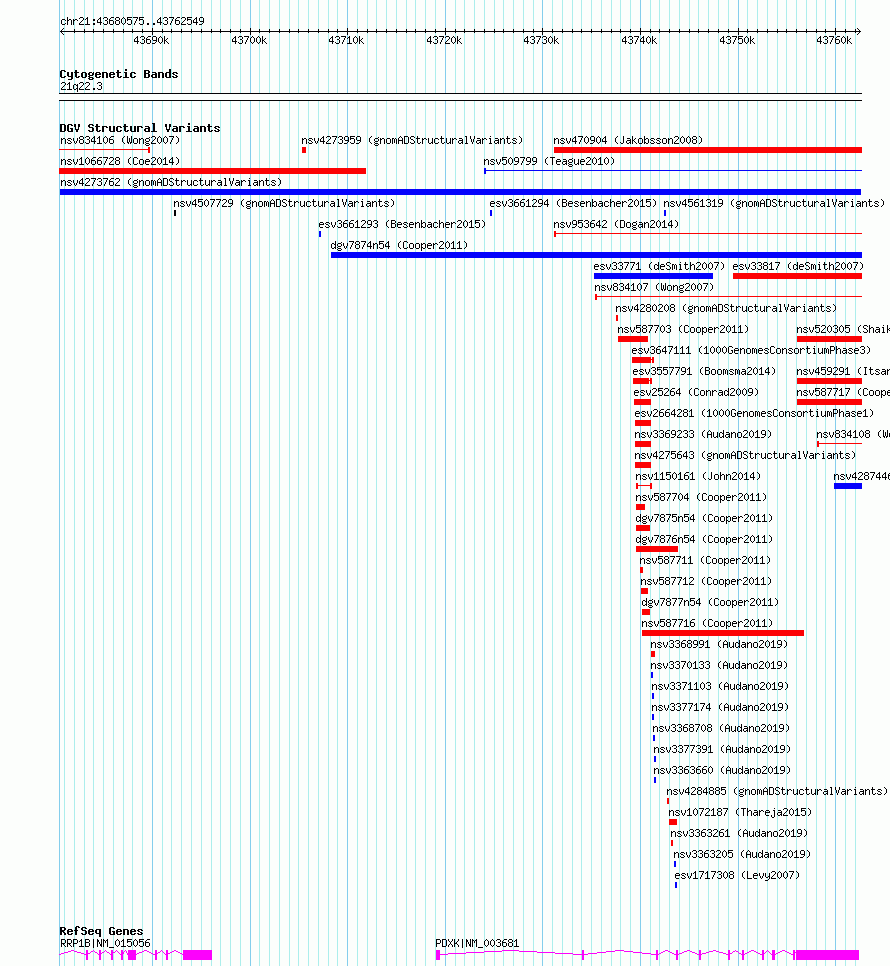Open esv33817 (deSmith2007) label
This screenshot has height=966, width=890.
798,266
